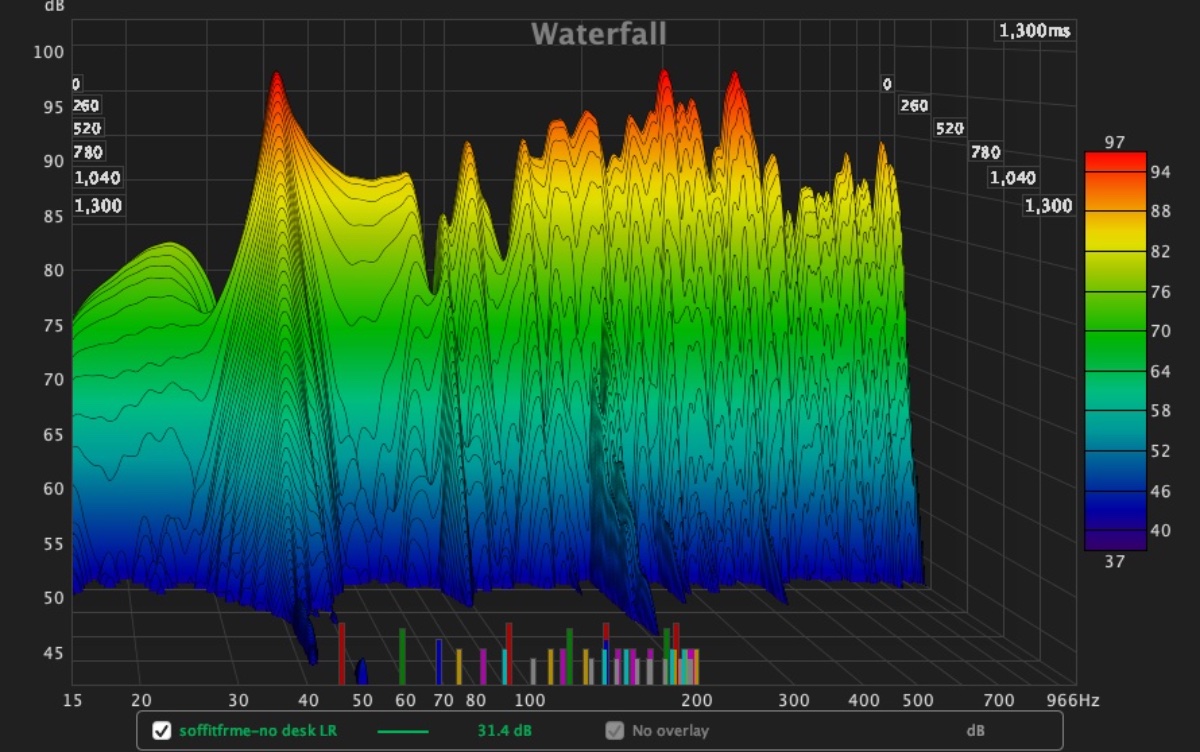Toggle the No overlay checkbox

[x=614, y=731]
